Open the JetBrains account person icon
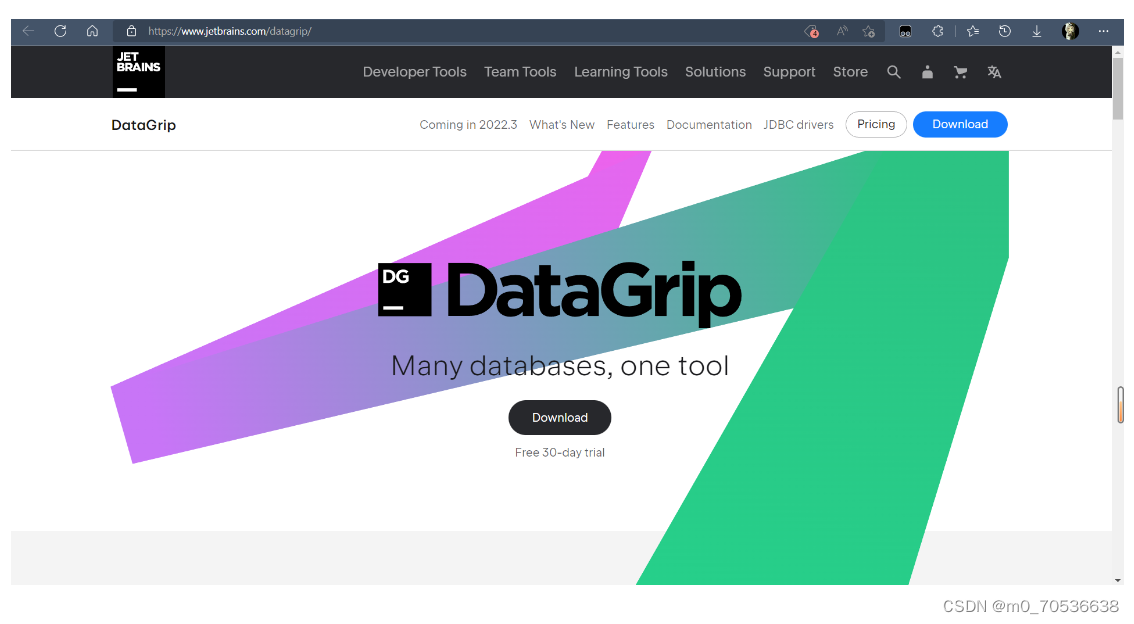 [927, 72]
